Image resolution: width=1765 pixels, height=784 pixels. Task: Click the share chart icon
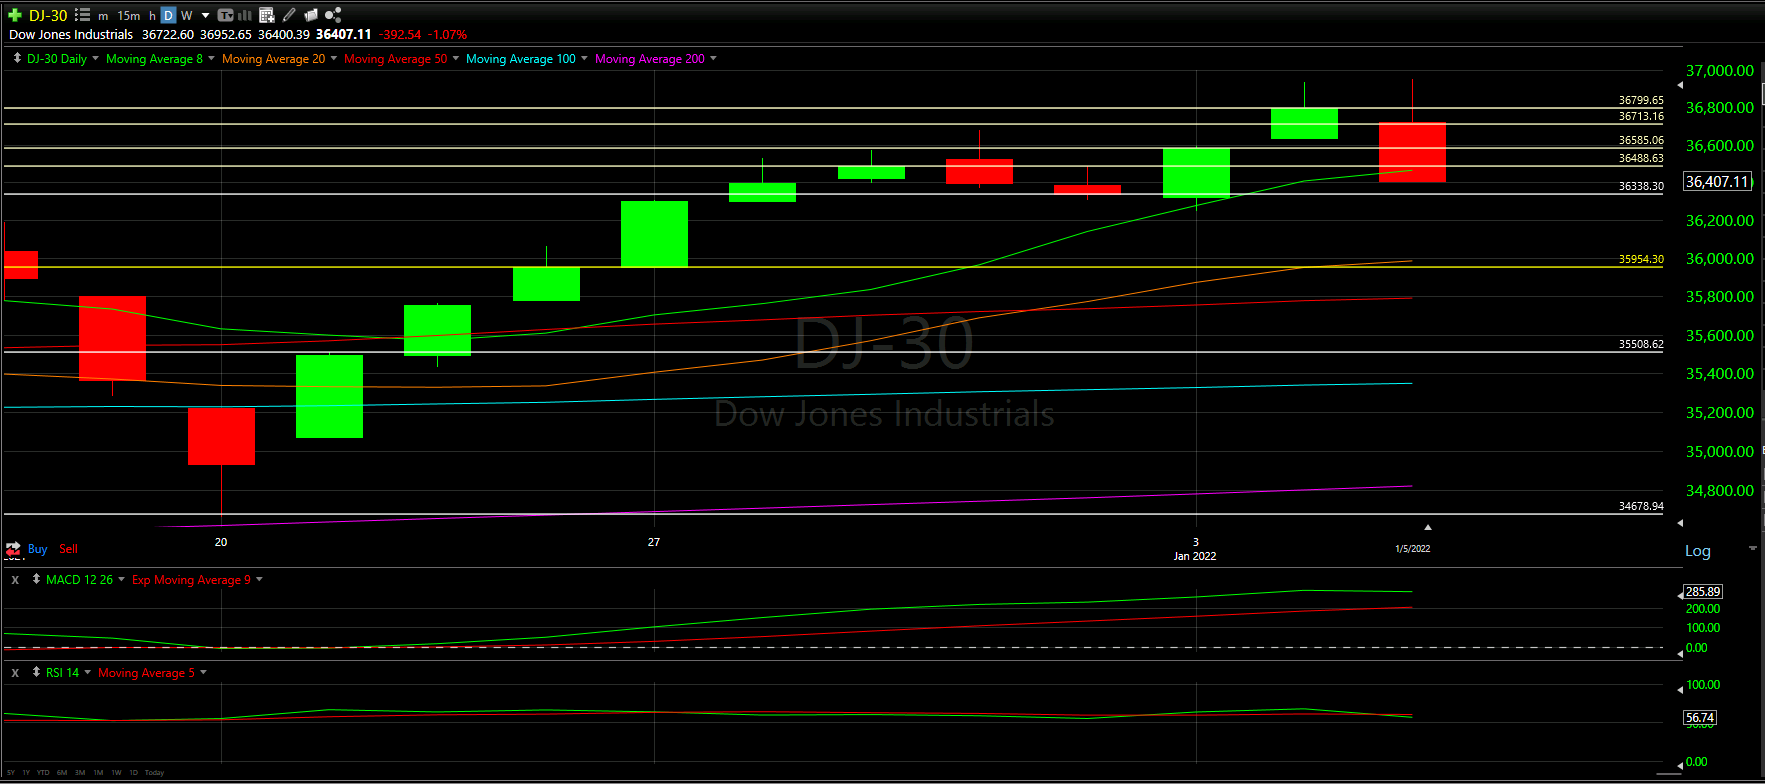[x=333, y=15]
